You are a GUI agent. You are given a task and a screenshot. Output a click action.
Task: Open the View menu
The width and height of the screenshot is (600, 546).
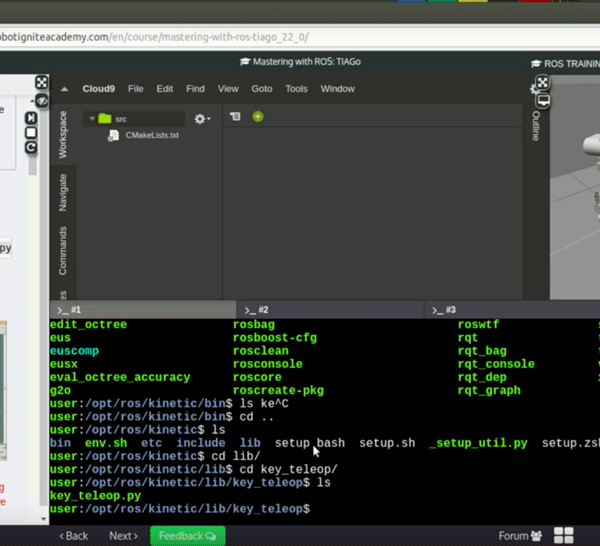[x=228, y=89]
